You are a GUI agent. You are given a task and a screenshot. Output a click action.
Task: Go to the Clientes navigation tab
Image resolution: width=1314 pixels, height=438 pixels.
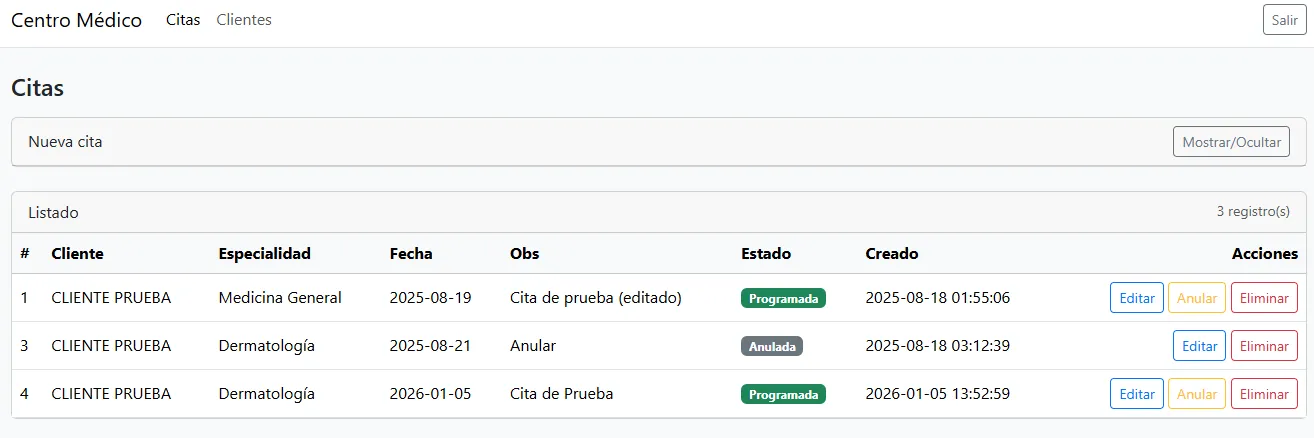point(244,20)
